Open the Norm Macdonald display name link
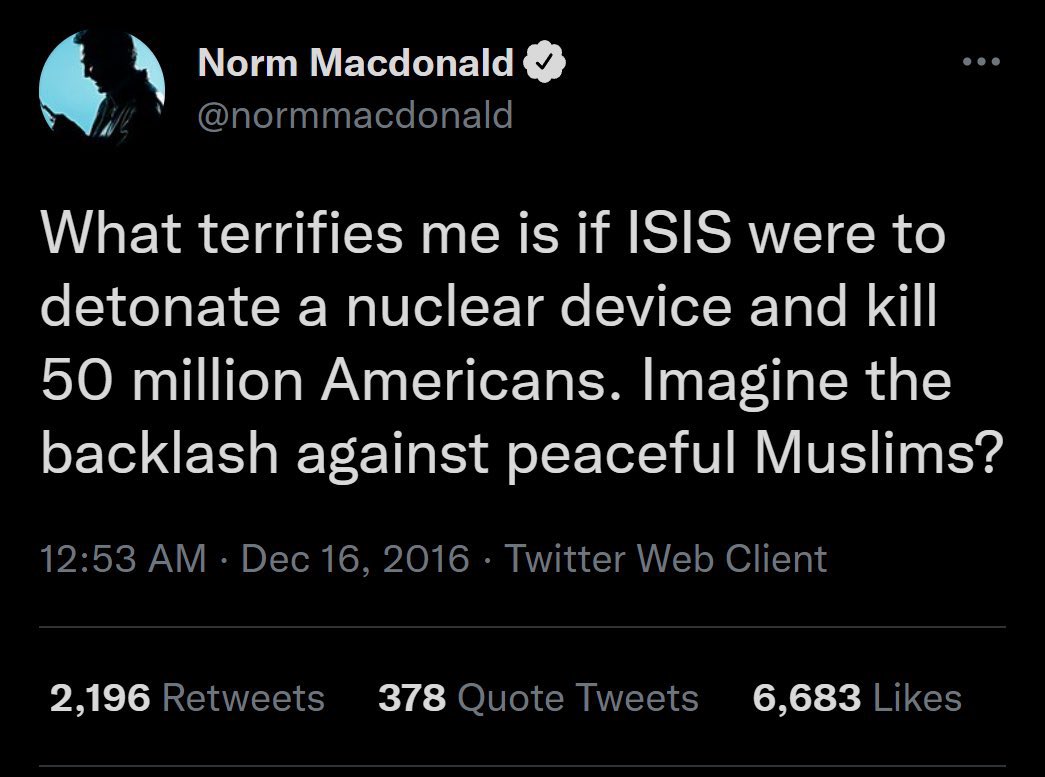Viewport: 1045px width, 777px height. 355,63
